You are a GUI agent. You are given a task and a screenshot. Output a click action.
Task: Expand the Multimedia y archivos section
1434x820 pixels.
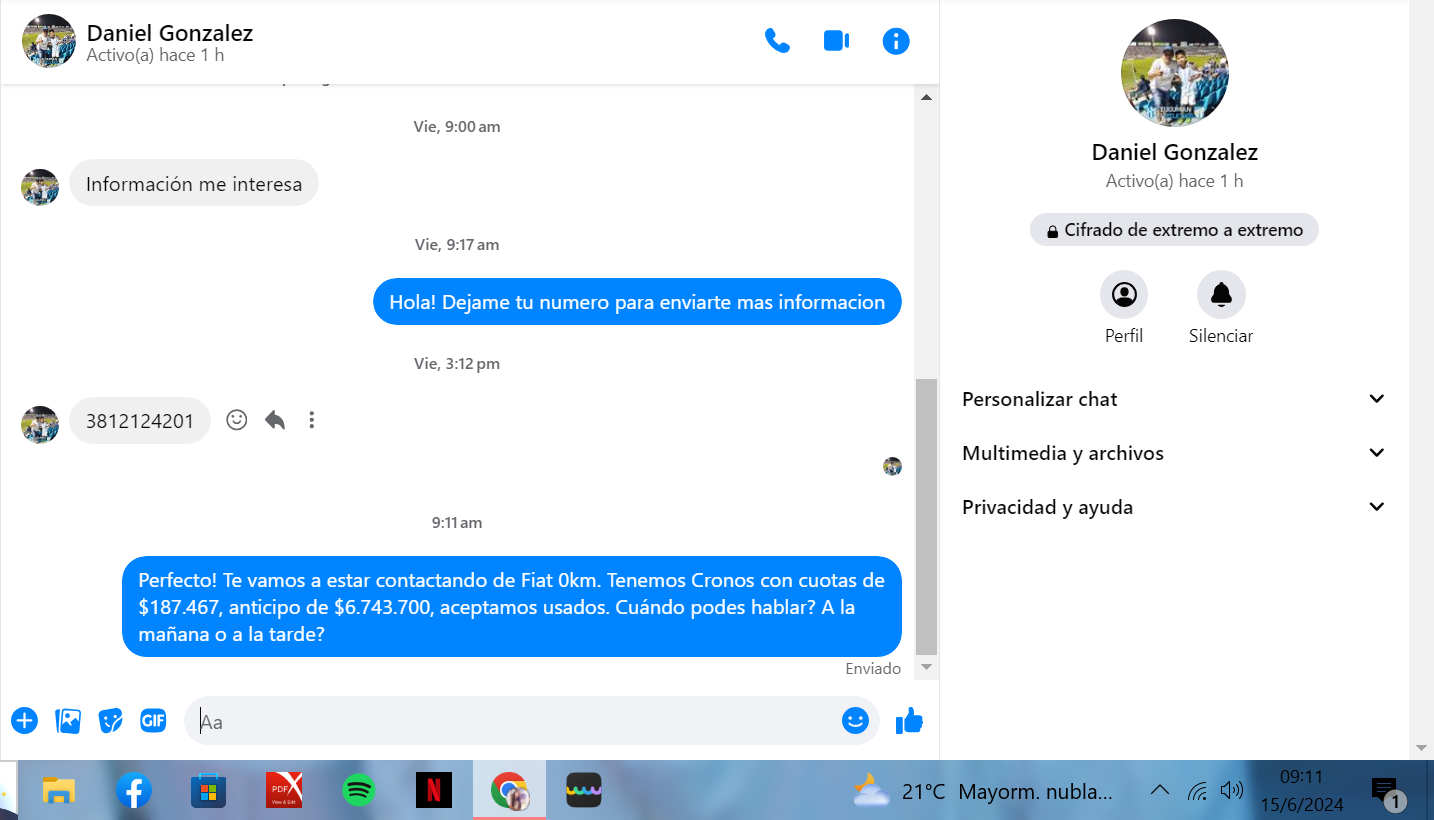[x=1174, y=453]
